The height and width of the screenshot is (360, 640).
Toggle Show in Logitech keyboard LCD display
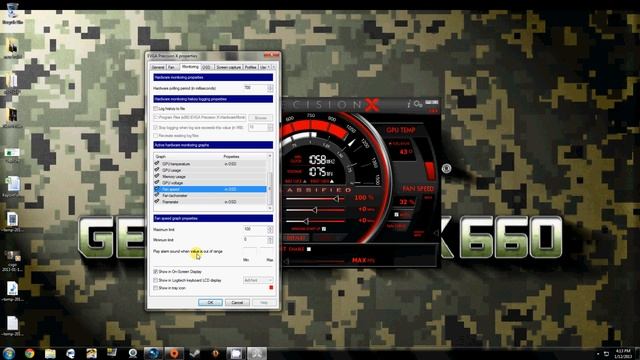pyautogui.click(x=156, y=280)
